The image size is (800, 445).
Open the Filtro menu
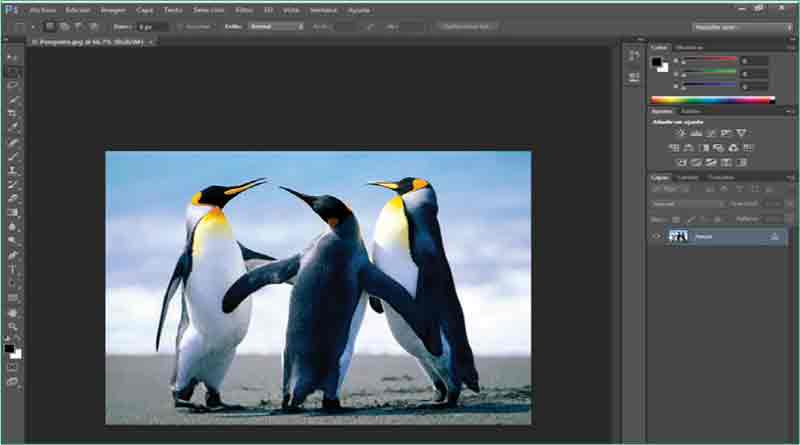[243, 9]
